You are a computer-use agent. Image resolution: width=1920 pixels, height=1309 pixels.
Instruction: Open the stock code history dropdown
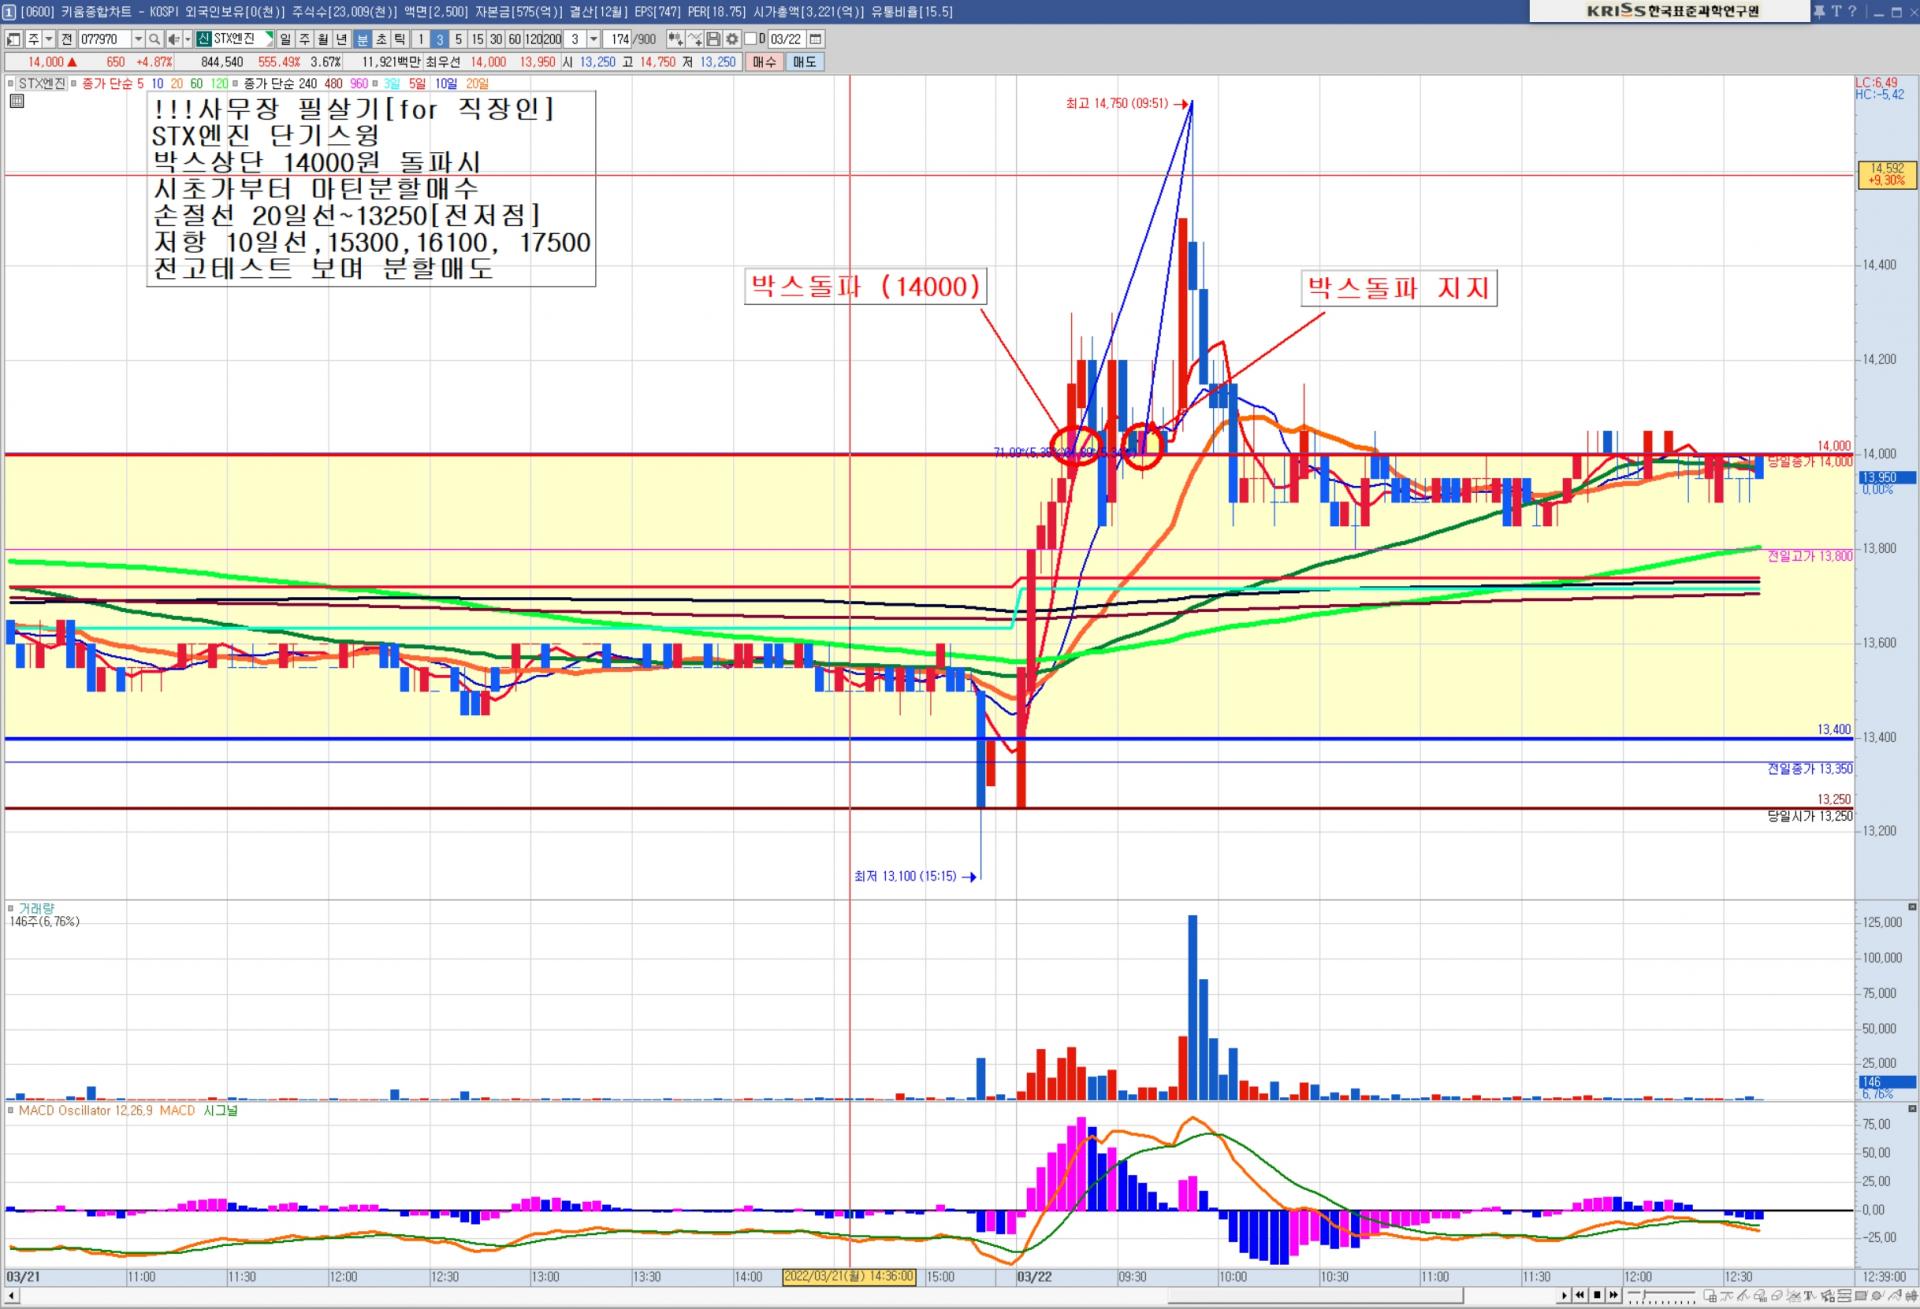[138, 39]
